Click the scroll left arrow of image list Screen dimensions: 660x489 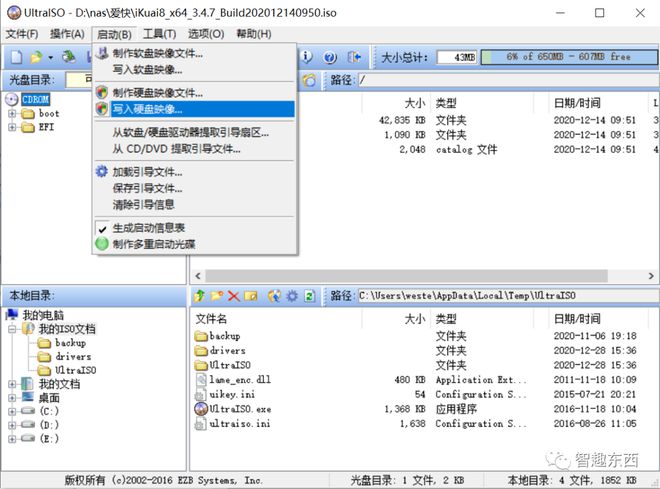[x=198, y=276]
